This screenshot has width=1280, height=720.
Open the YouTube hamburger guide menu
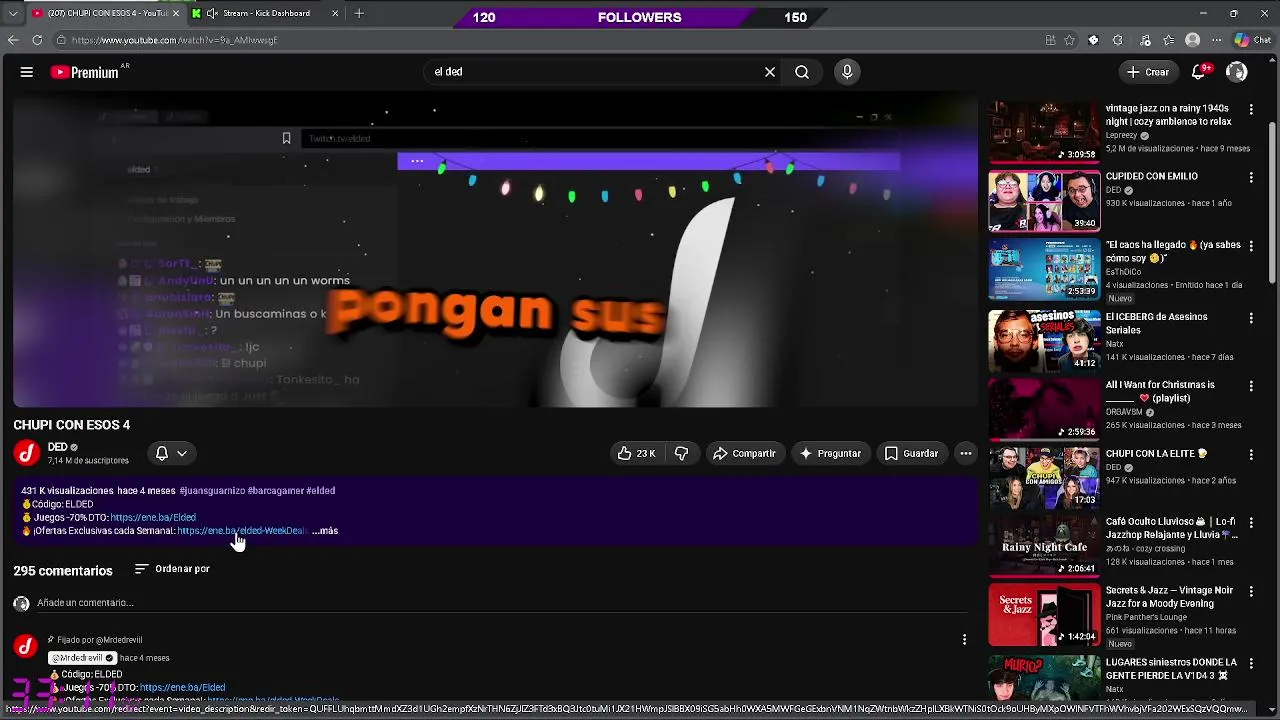click(27, 72)
